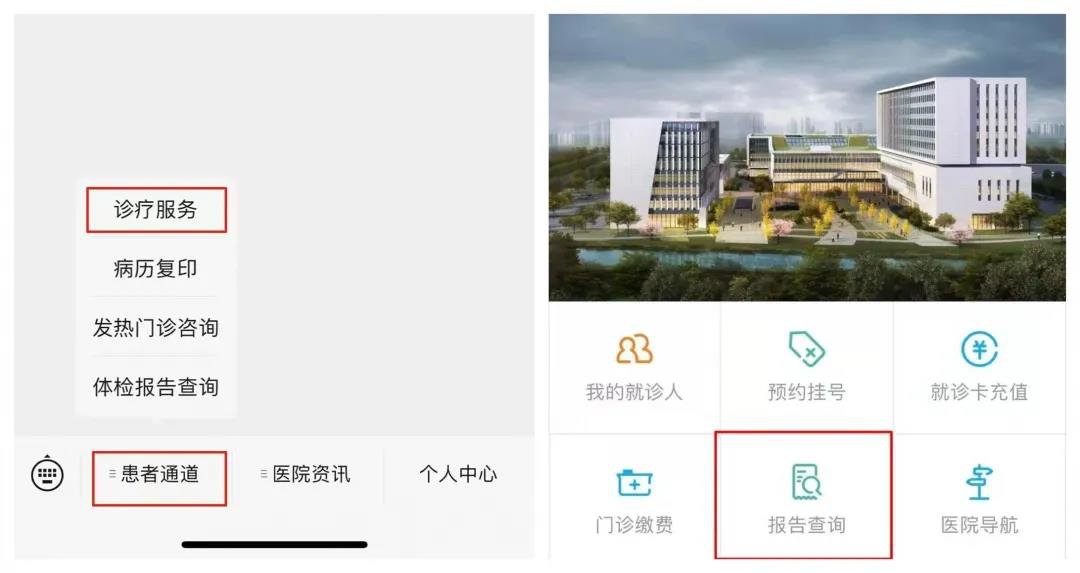
Task: Open the 个人中心 menu
Action: [458, 474]
